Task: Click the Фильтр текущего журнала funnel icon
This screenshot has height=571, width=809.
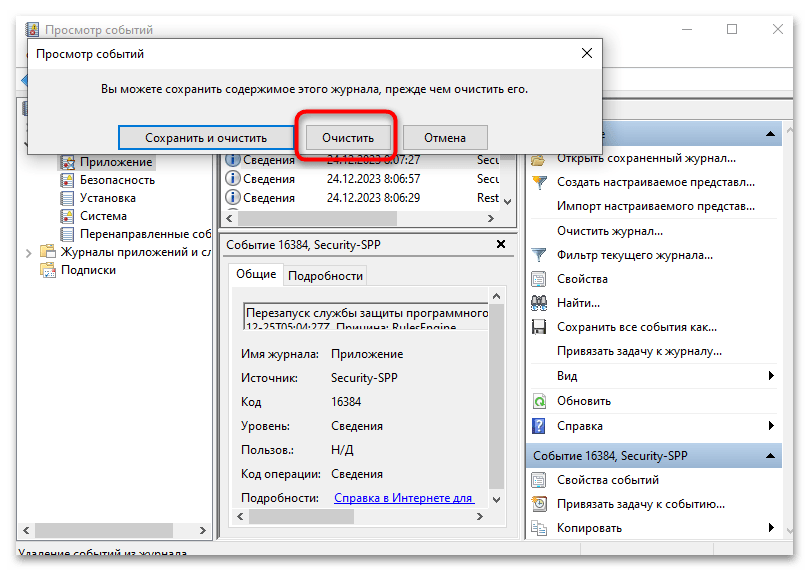Action: pyautogui.click(x=539, y=255)
